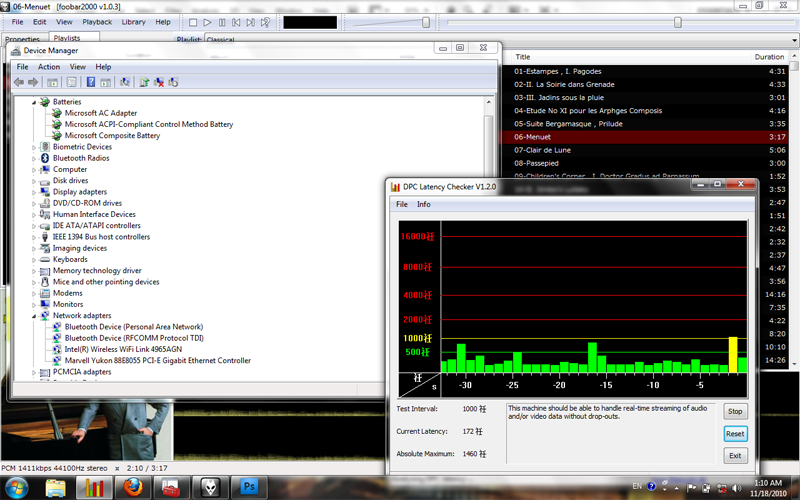Click the red toolbox taskbar icon
This screenshot has height=500, width=800.
tap(170, 488)
